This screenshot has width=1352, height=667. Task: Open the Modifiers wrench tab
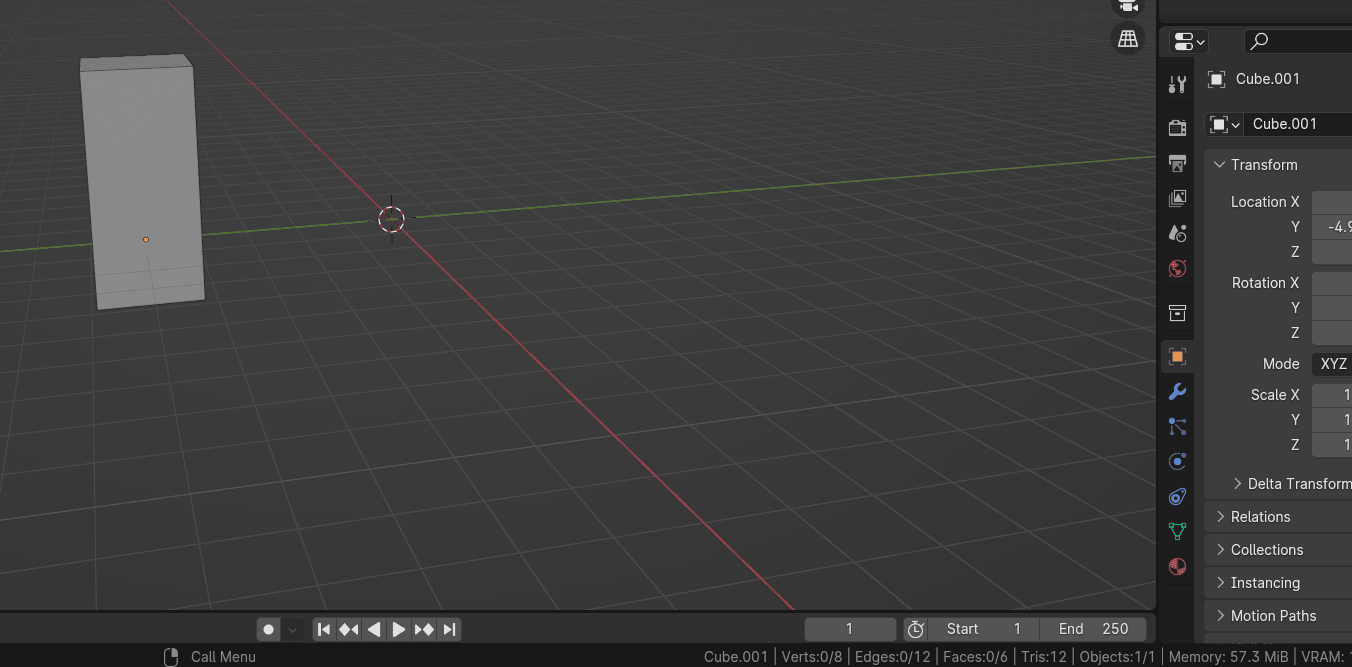1177,391
